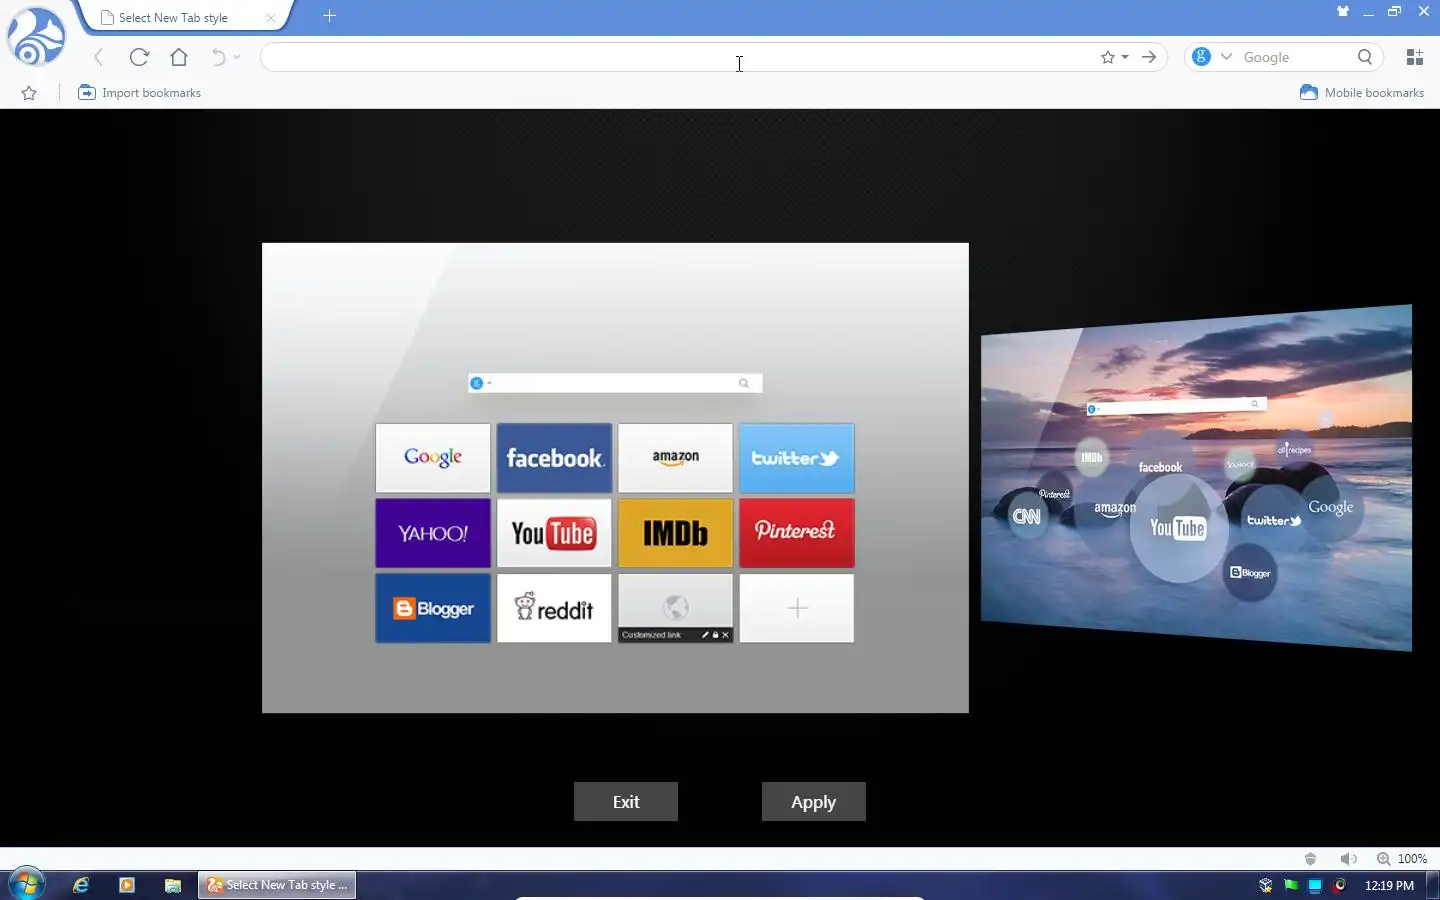Open Internet Explorer from taskbar
This screenshot has height=900, width=1440.
(x=81, y=885)
